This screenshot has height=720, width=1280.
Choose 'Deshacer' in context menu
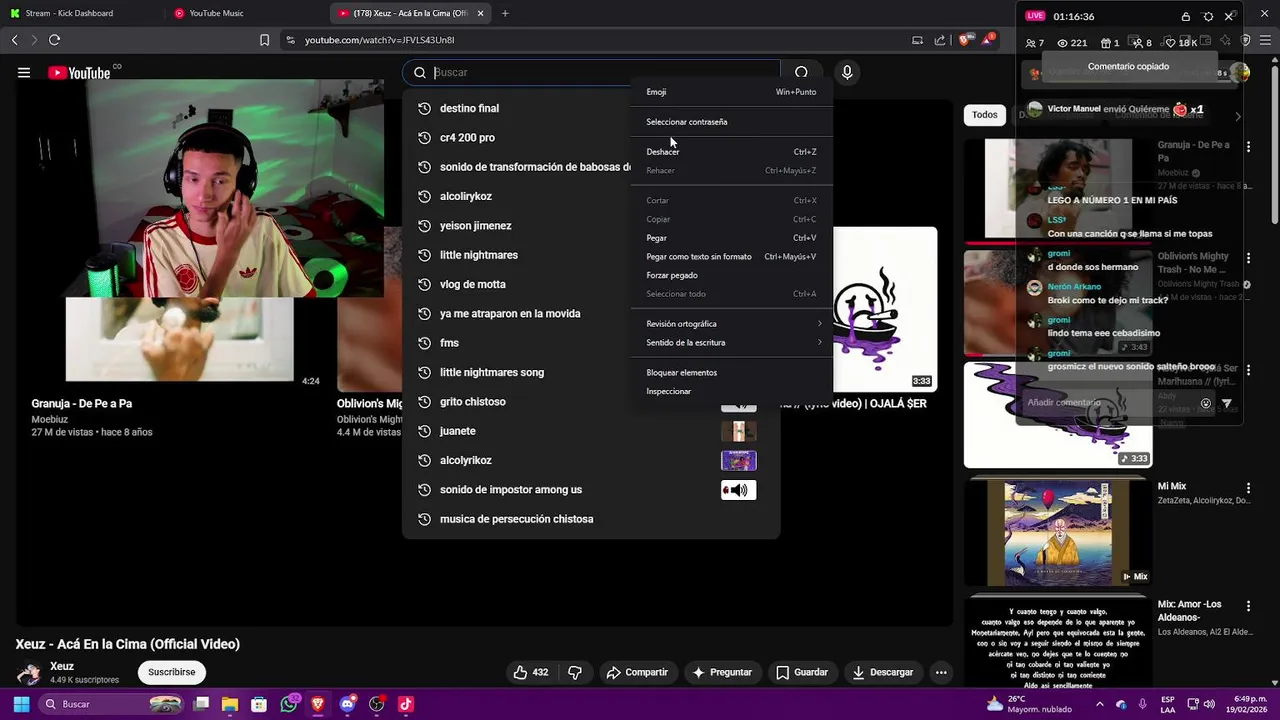point(732,152)
